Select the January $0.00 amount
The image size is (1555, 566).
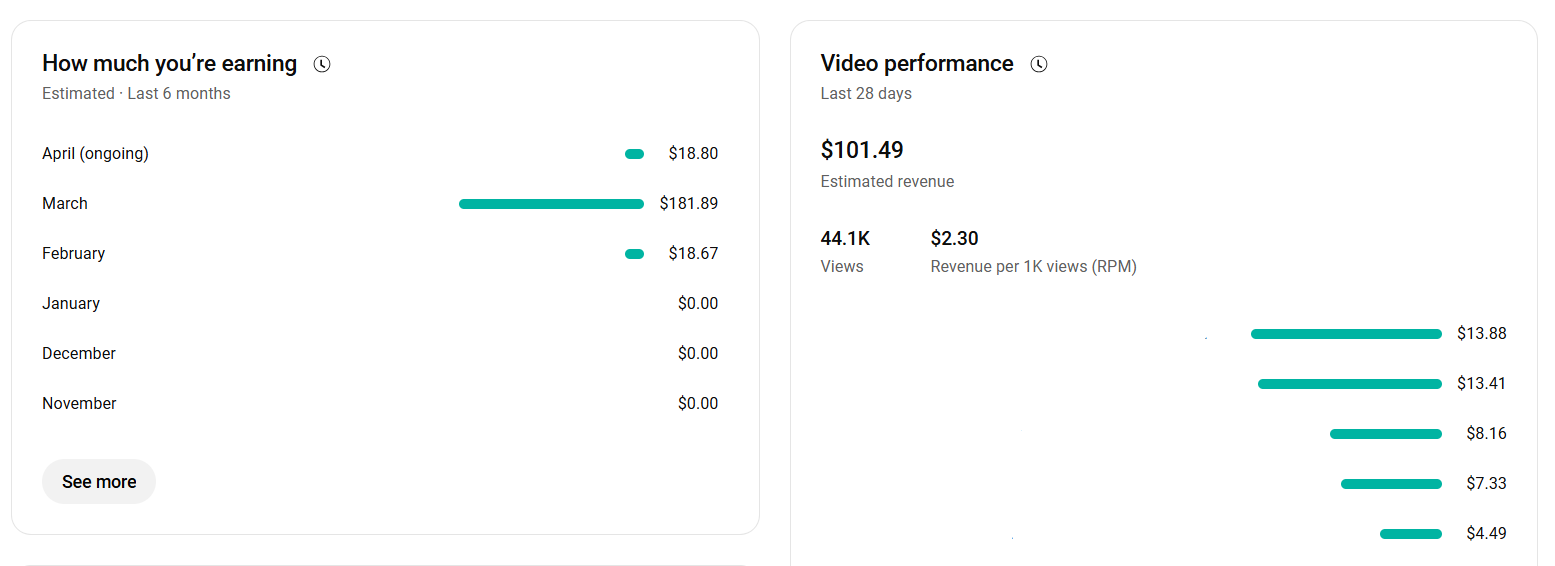pos(698,304)
